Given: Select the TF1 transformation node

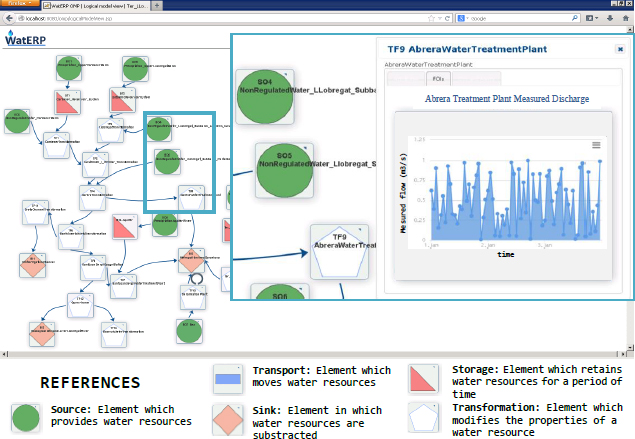Looking at the screenshot, I should tap(56, 145).
